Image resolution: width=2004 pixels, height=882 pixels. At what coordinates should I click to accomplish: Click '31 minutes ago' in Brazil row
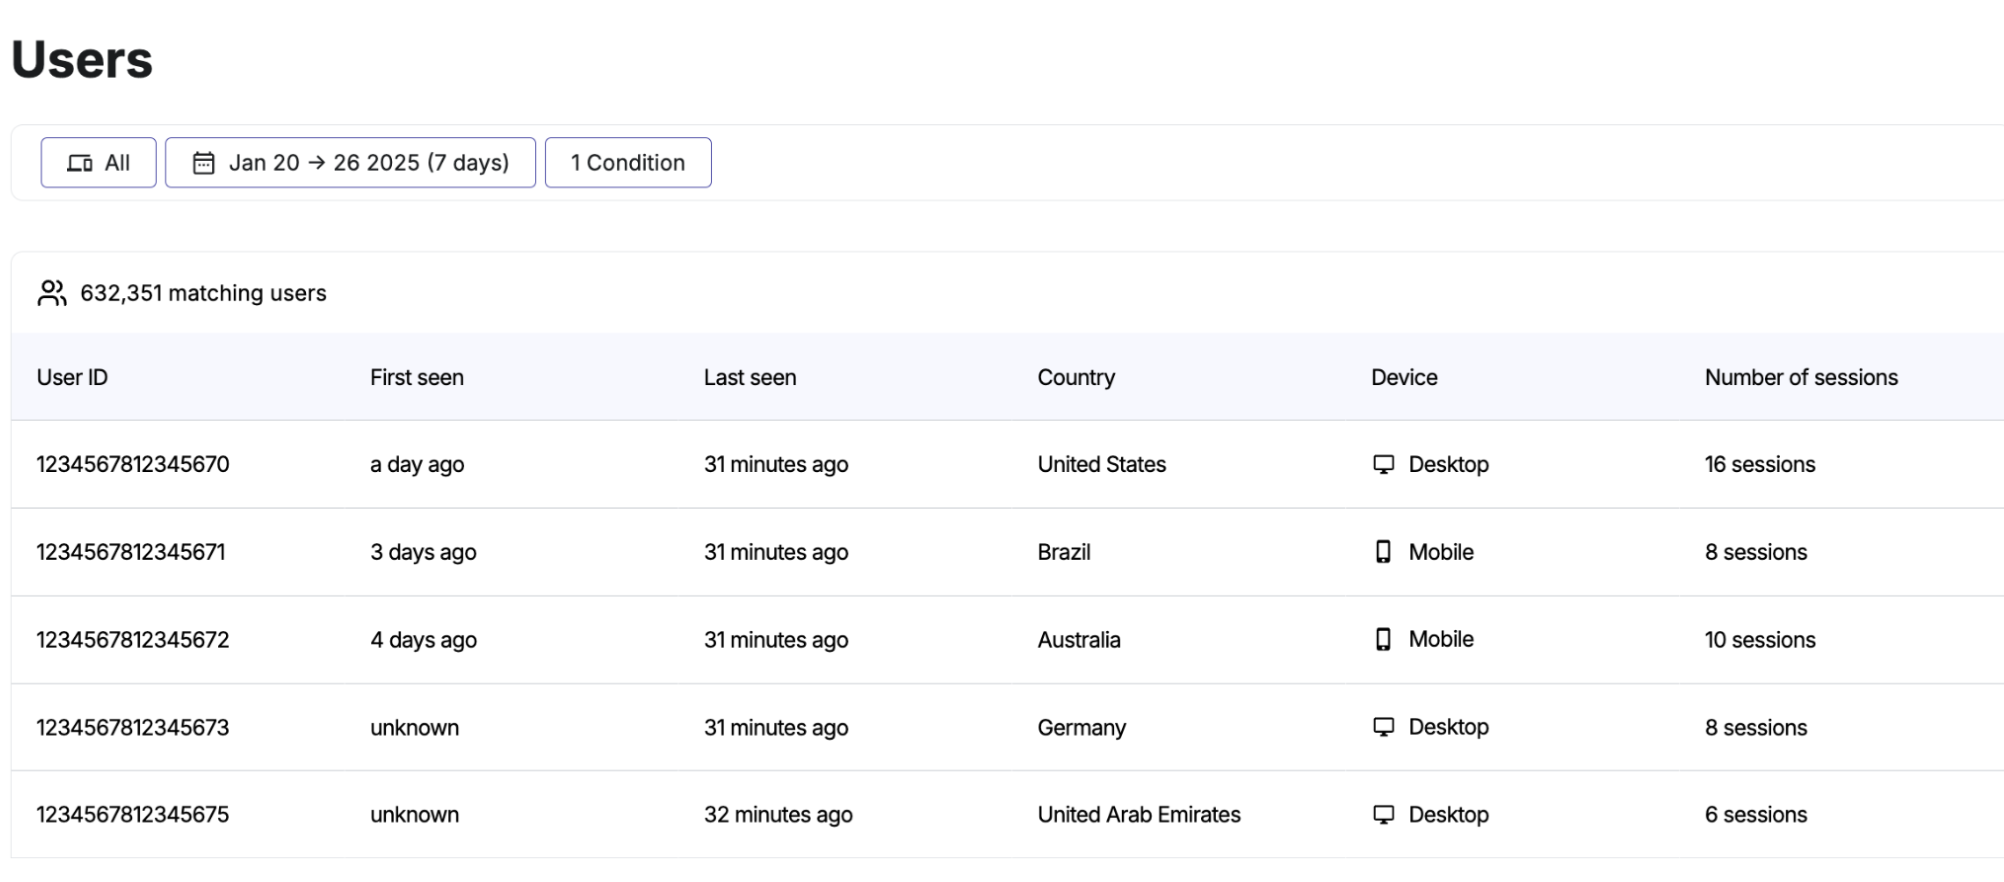click(x=776, y=552)
